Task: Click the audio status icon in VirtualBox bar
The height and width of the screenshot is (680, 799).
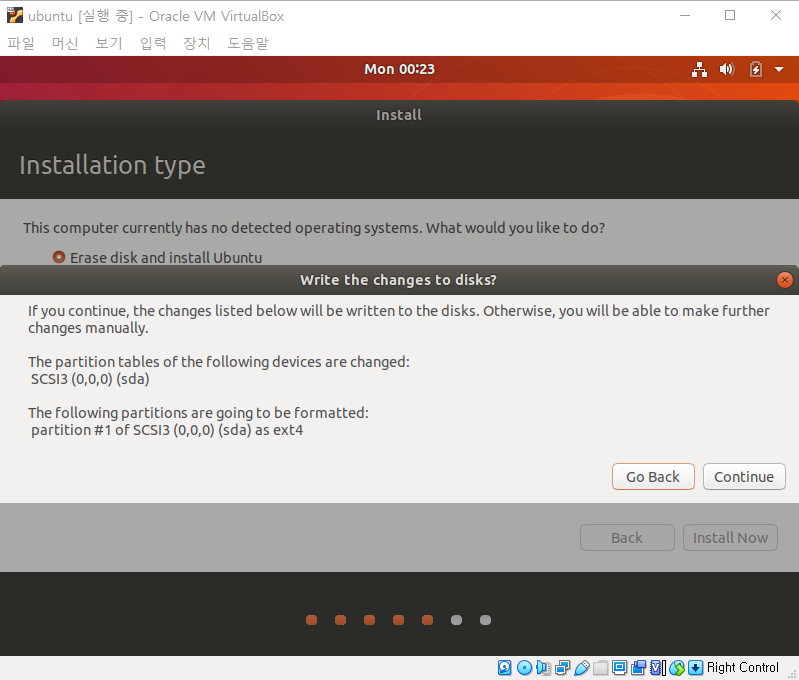Action: click(544, 667)
